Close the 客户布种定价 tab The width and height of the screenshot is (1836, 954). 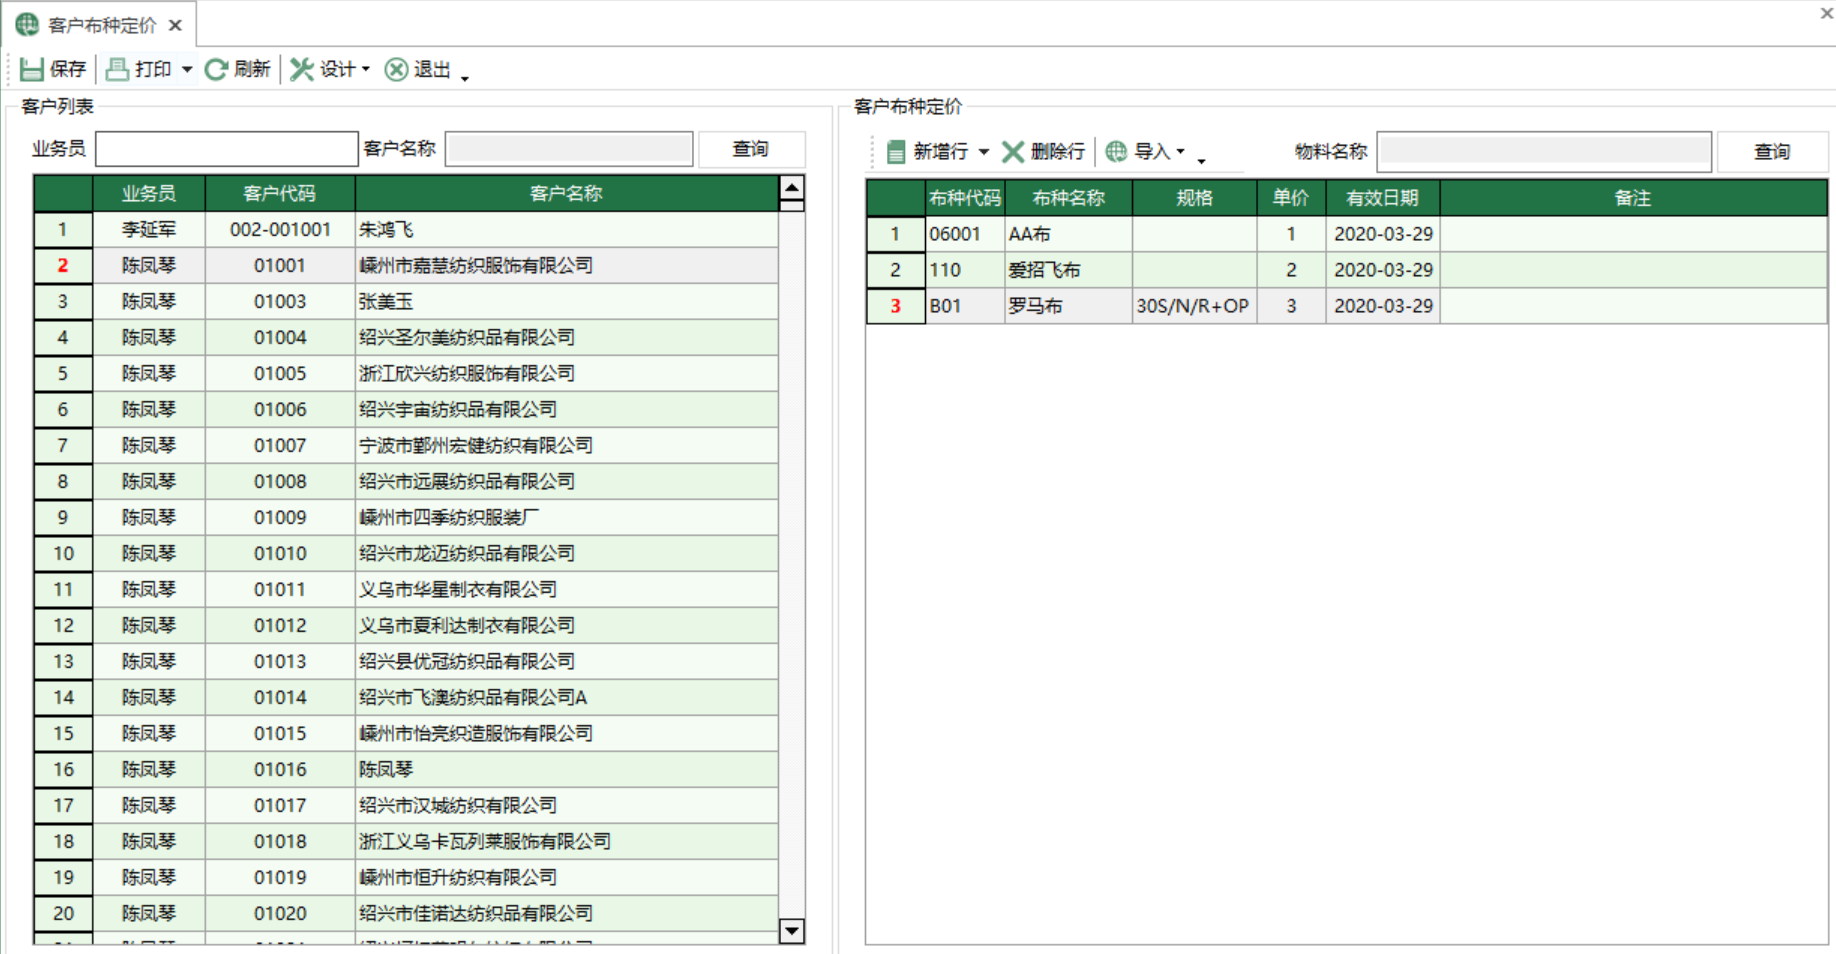[x=175, y=25]
